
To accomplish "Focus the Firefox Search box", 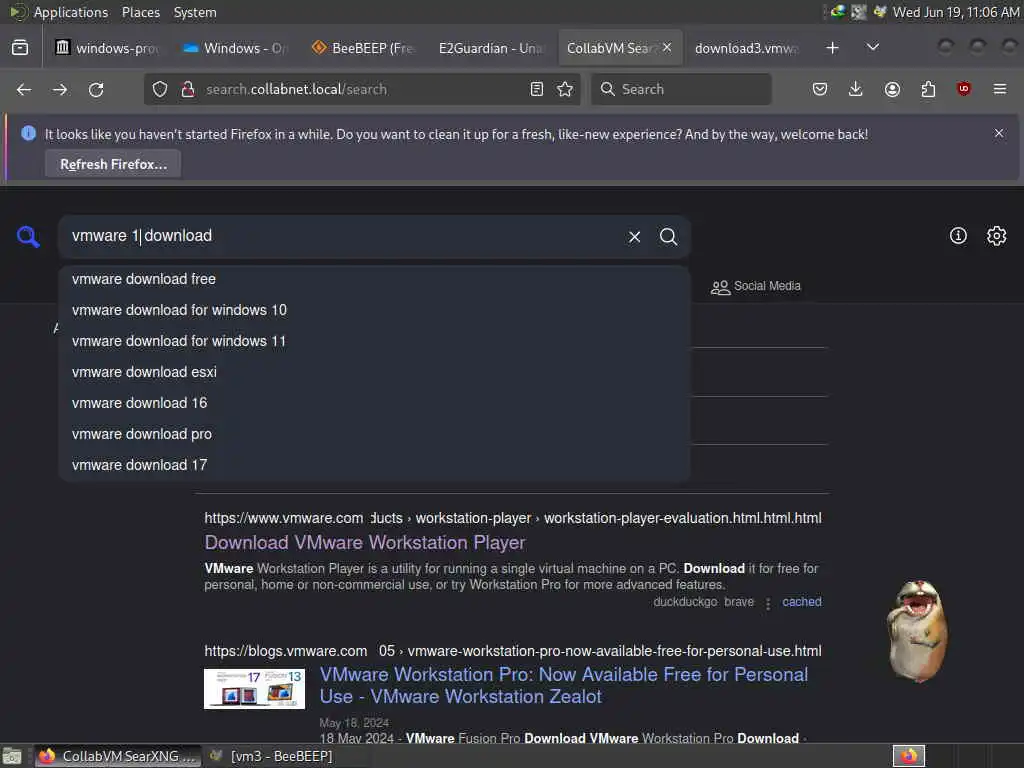I will pos(681,89).
